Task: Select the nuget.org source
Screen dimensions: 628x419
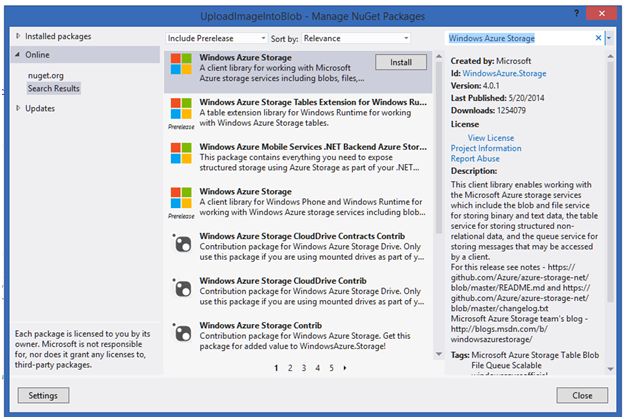Action: pos(46,75)
